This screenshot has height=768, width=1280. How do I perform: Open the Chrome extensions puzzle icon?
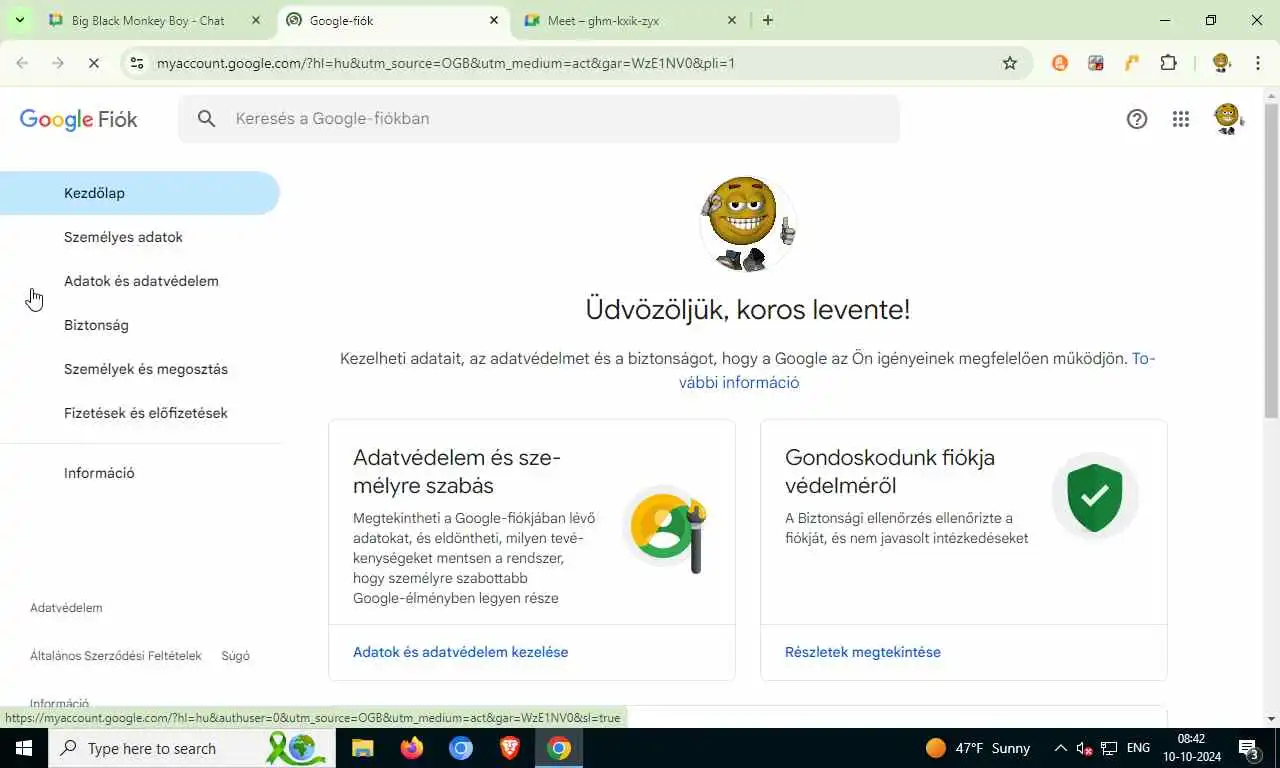click(x=1168, y=63)
